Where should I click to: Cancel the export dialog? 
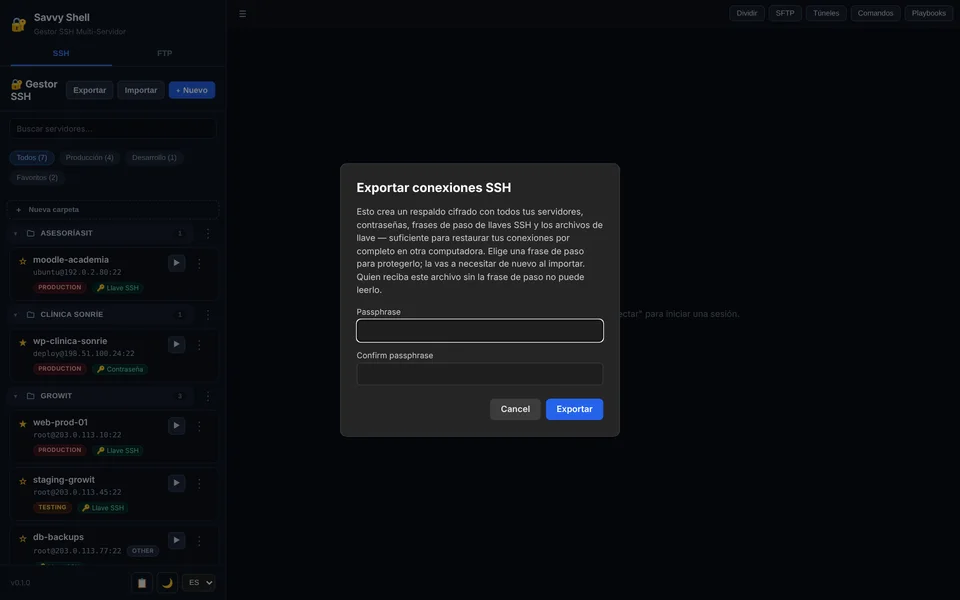point(515,409)
